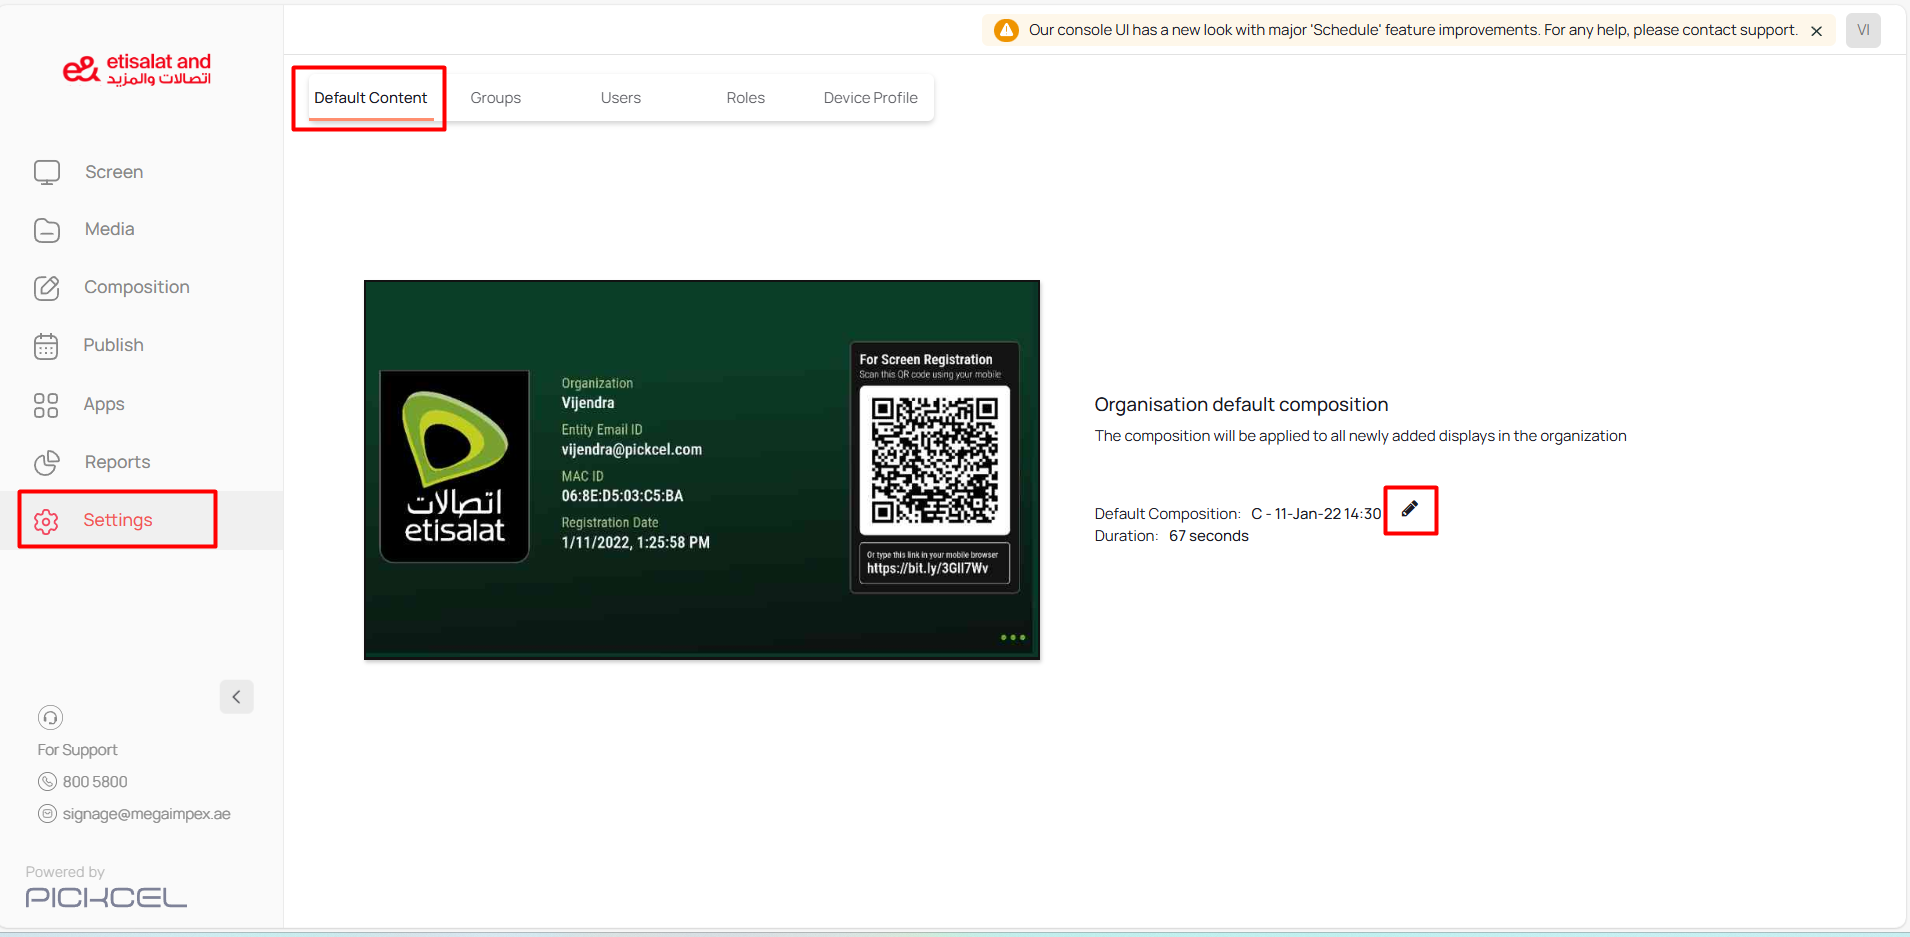Select the Device Profile tab

tap(870, 98)
